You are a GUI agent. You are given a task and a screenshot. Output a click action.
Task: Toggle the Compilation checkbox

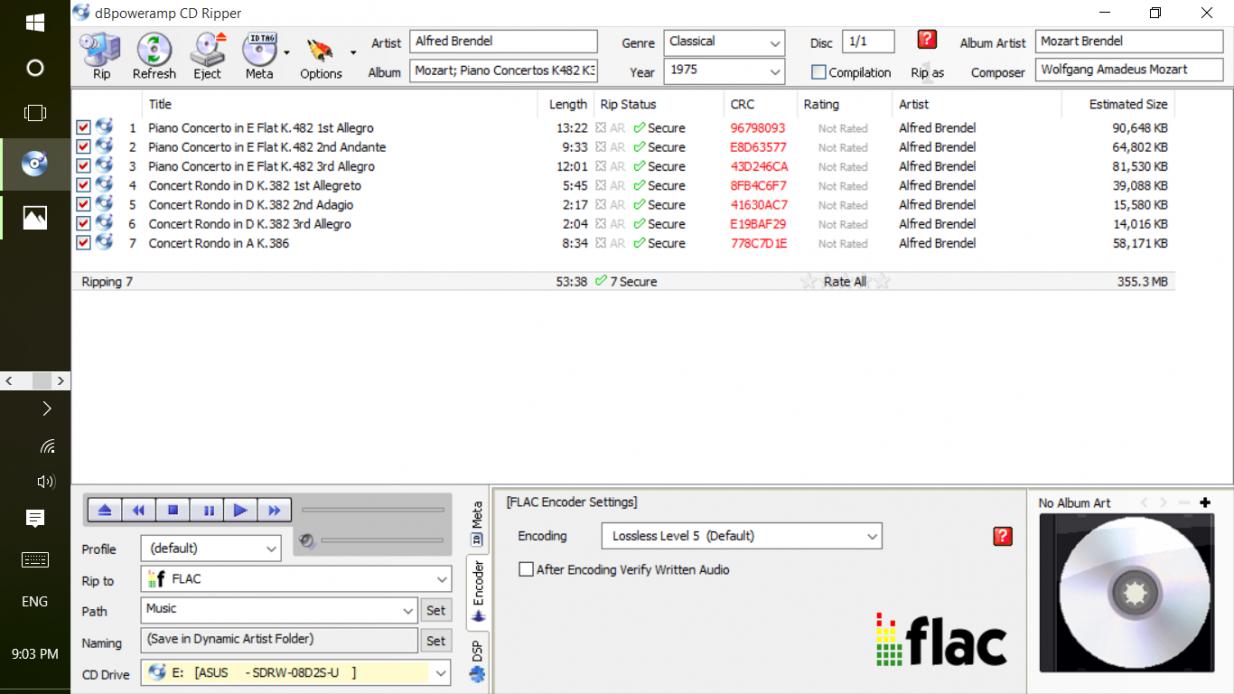[819, 72]
